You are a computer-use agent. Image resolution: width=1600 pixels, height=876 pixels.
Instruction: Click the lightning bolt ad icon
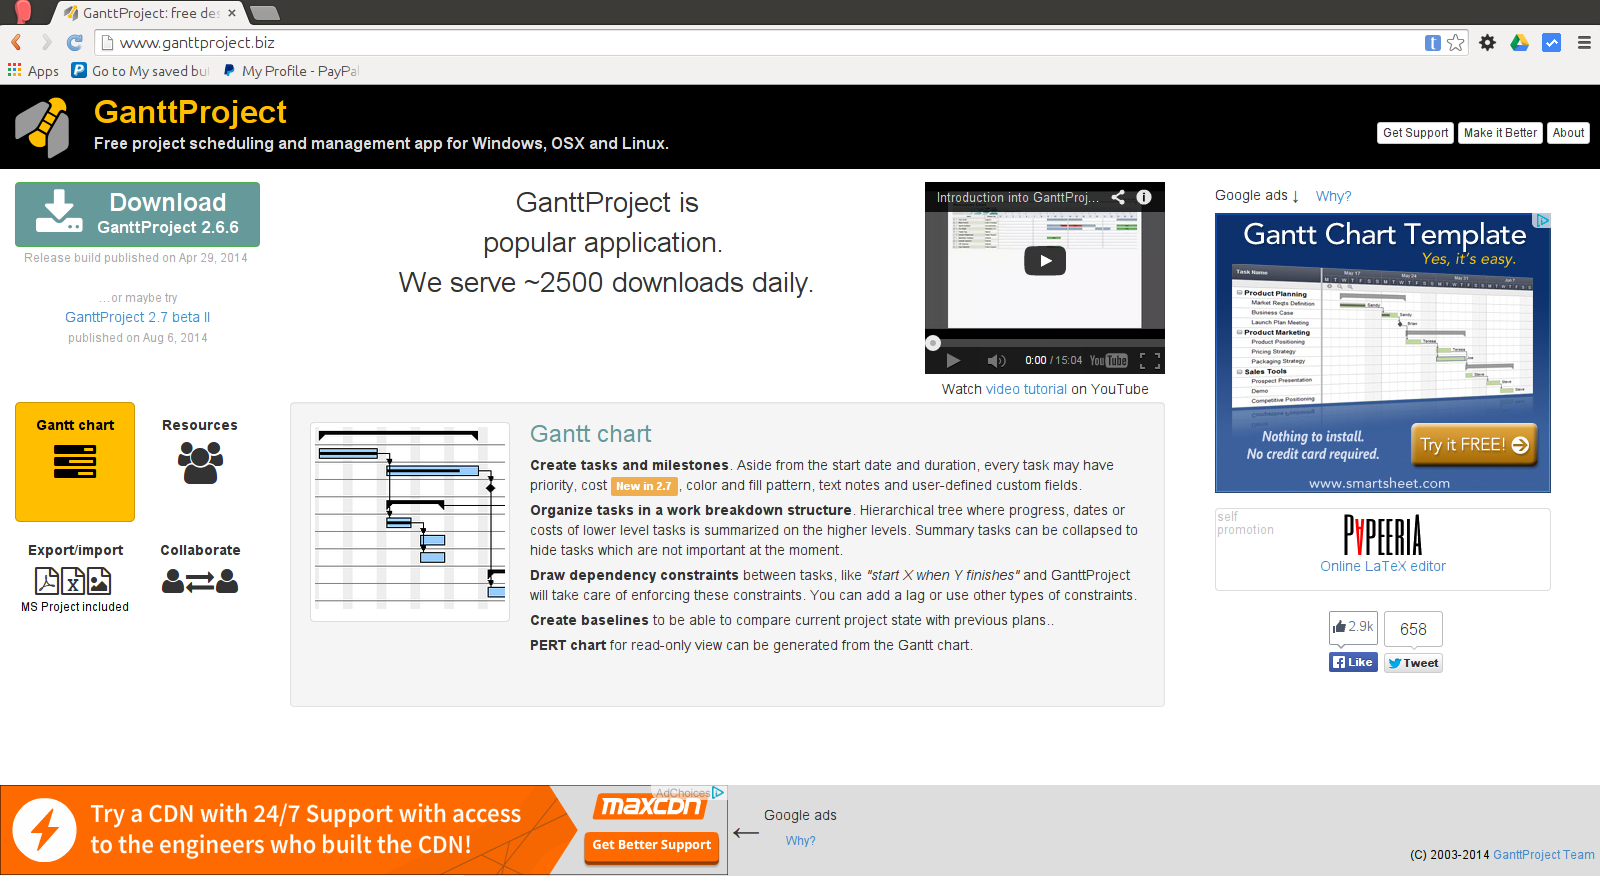(44, 830)
